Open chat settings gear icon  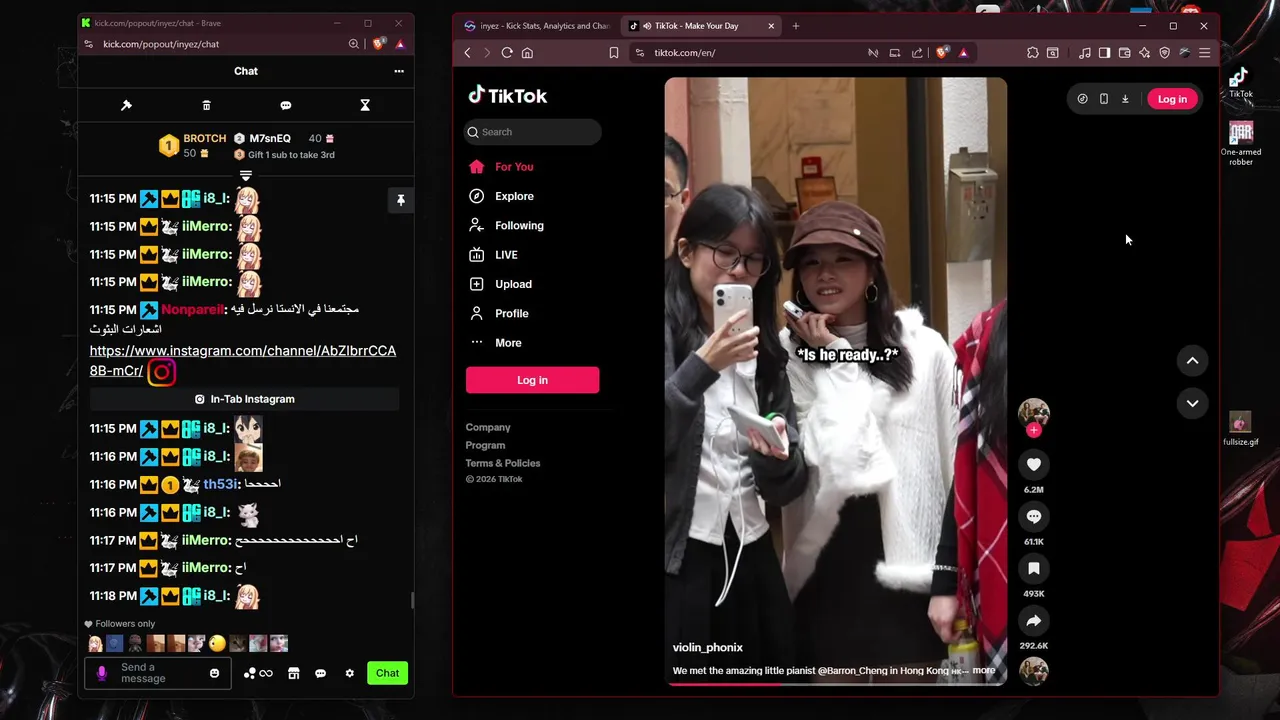click(349, 673)
